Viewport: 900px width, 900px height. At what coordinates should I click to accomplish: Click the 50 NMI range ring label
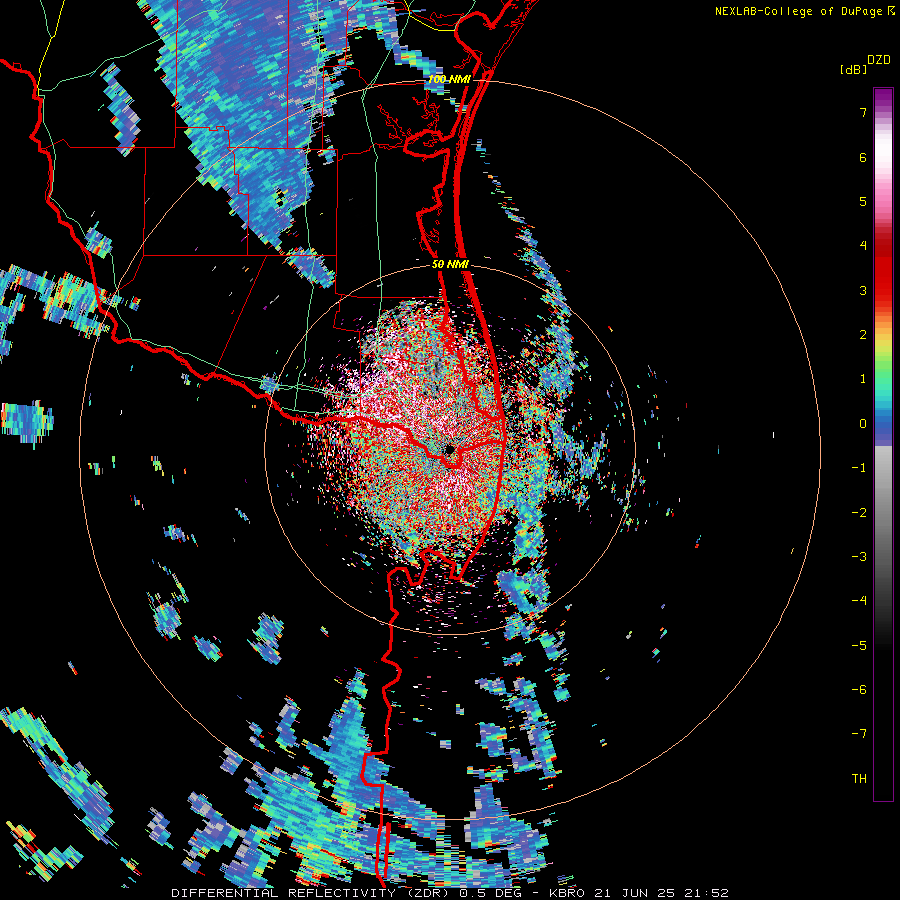coord(451,265)
